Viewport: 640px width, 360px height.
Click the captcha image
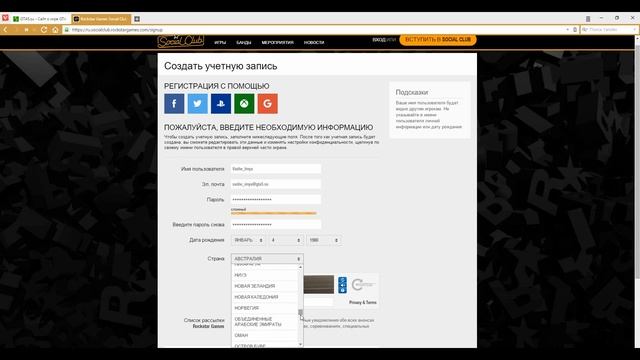[x=319, y=284]
